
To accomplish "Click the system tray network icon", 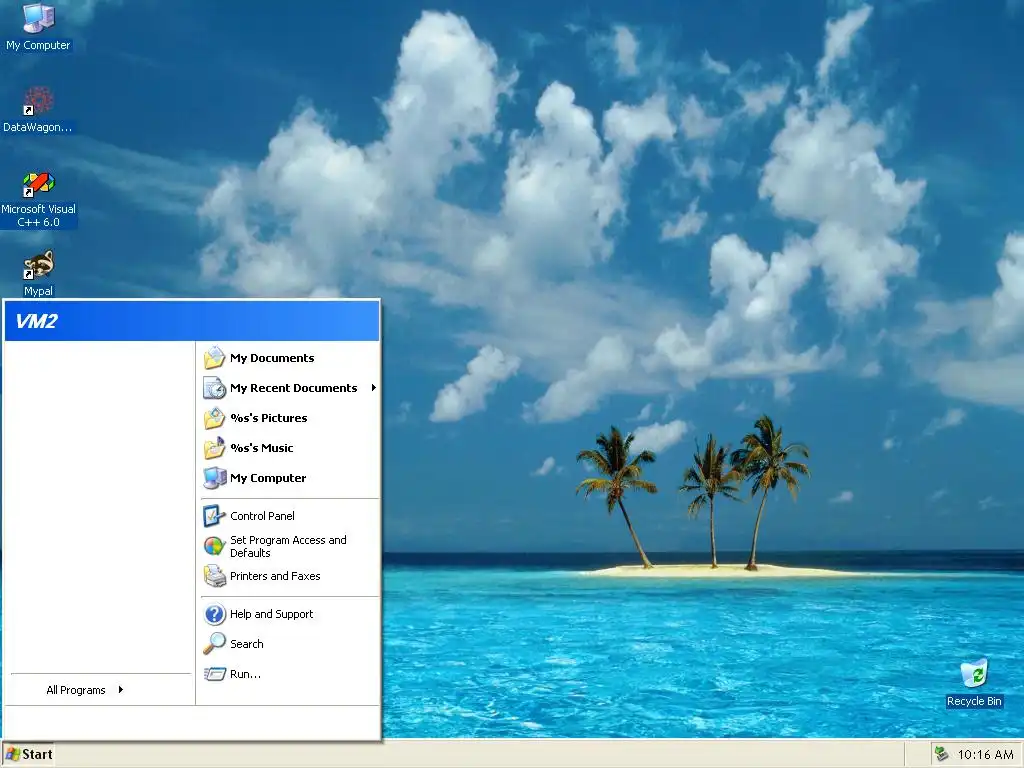I will (x=941, y=754).
